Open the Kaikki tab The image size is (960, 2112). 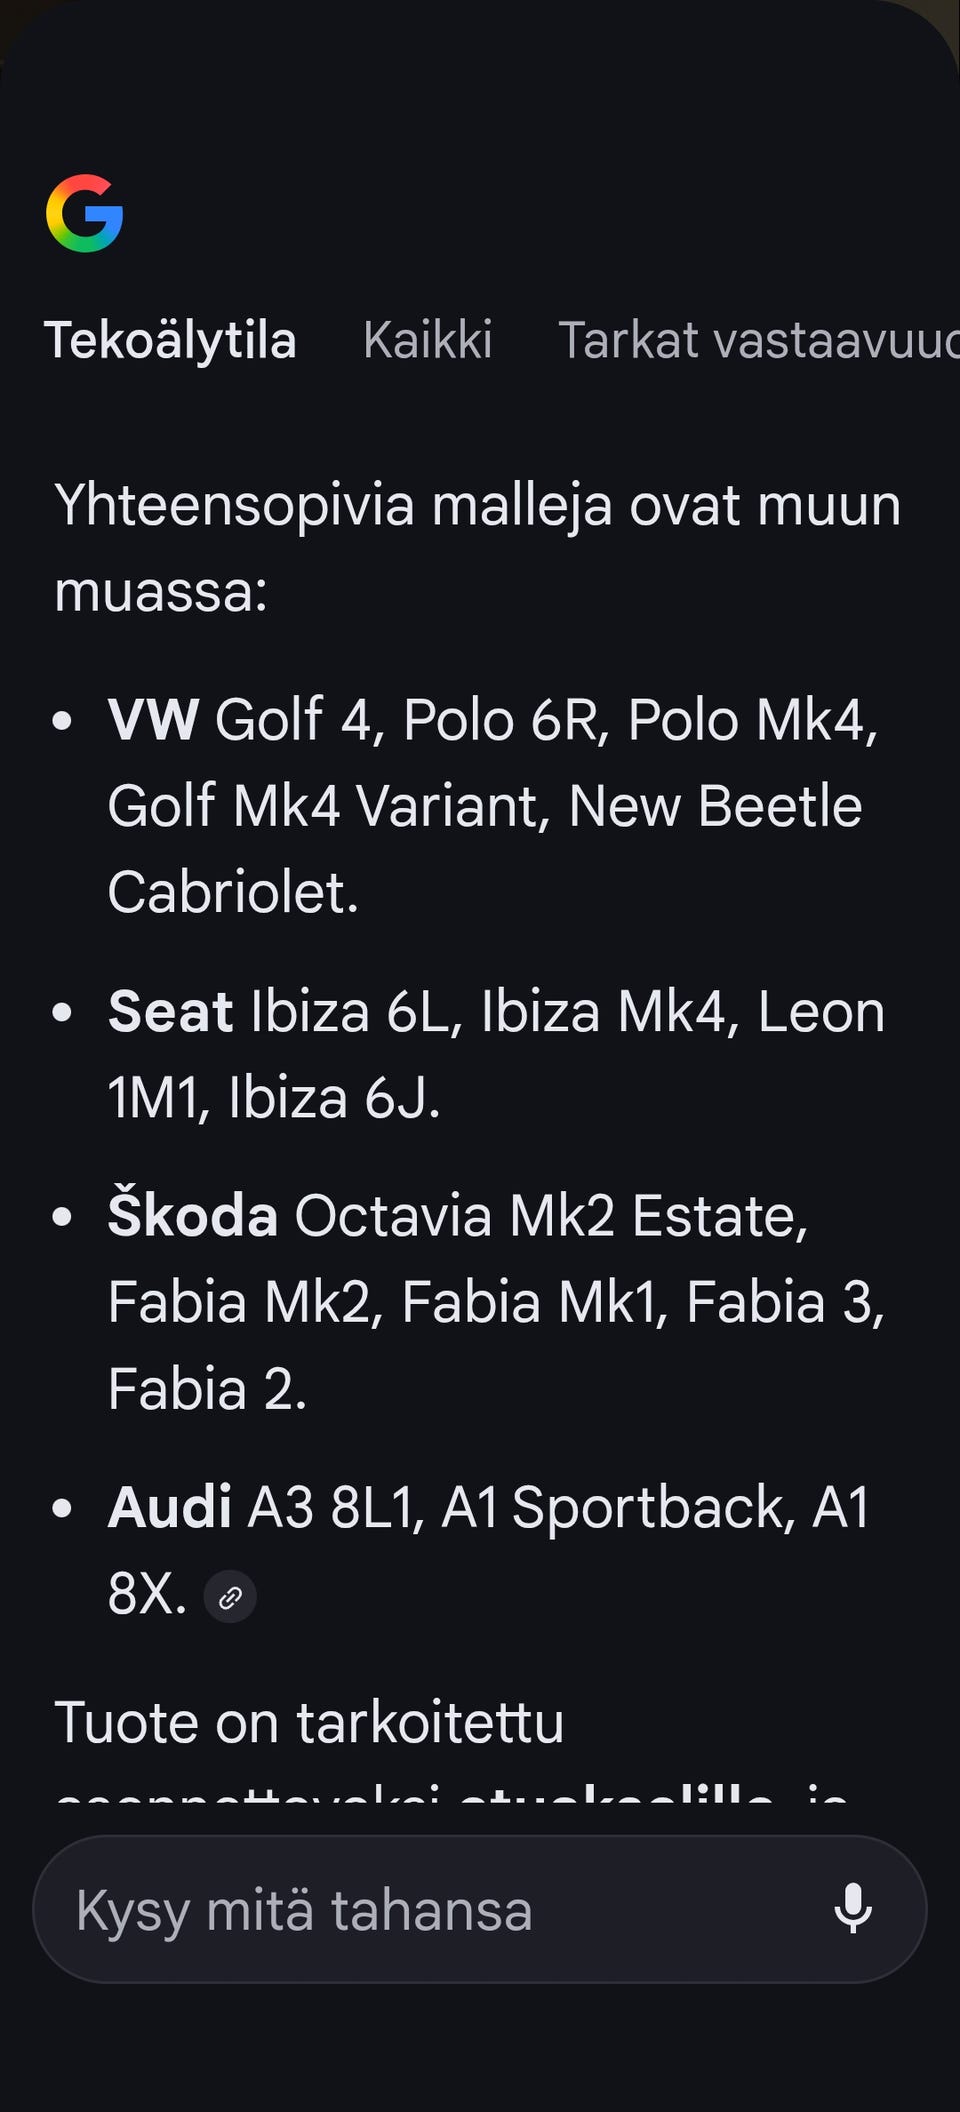(x=427, y=340)
